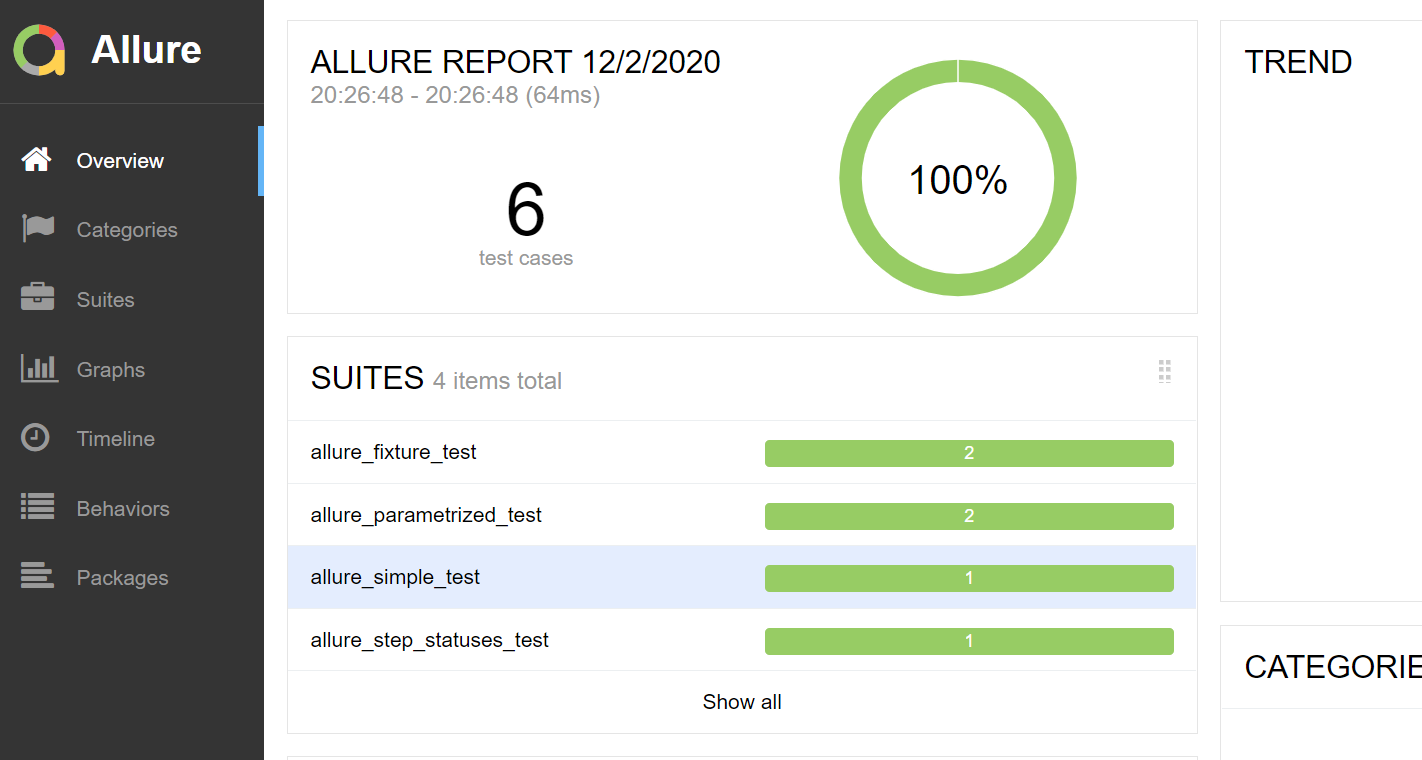Click the allure_step_statuses_test green status bar
Screen dimensions: 1422x760
pyautogui.click(x=969, y=641)
